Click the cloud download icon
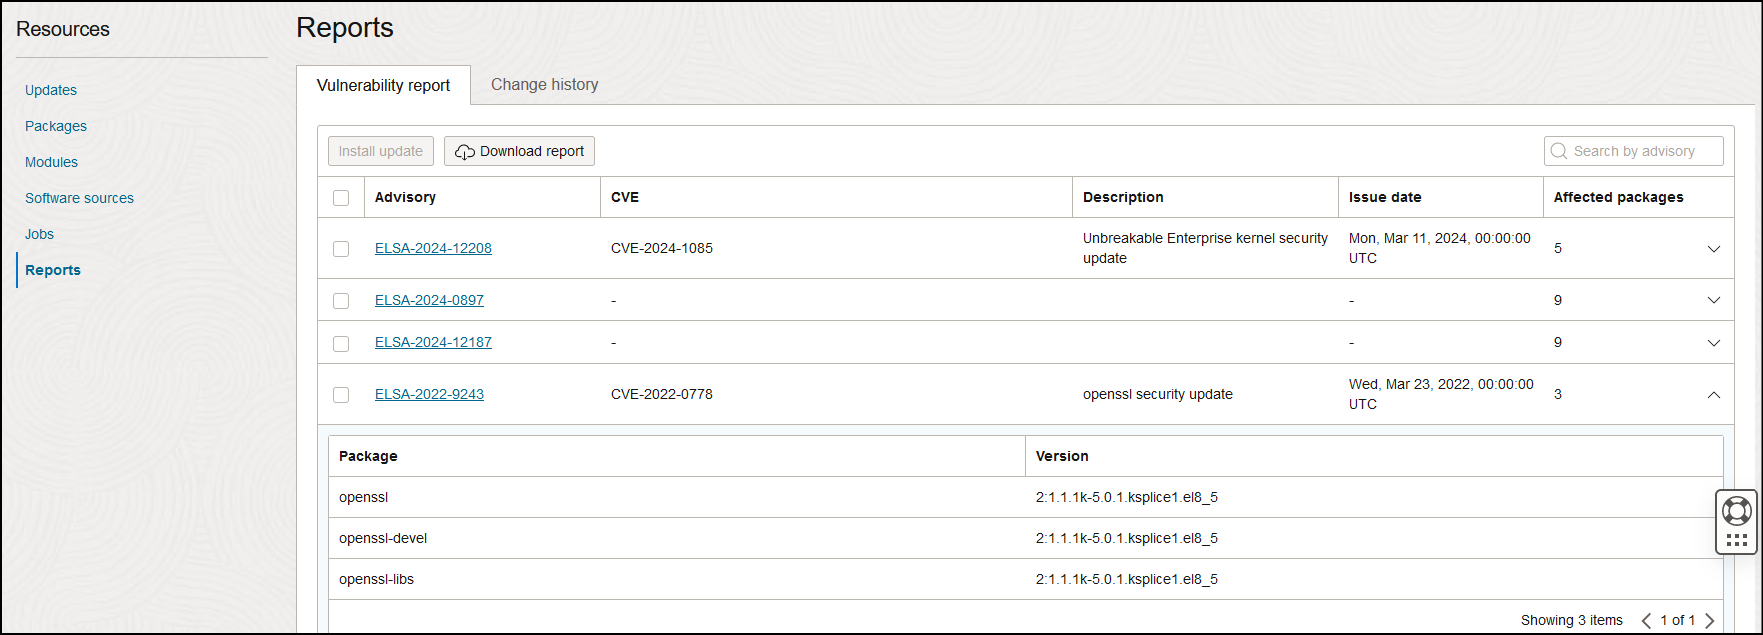Viewport: 1763px width, 635px height. 465,152
